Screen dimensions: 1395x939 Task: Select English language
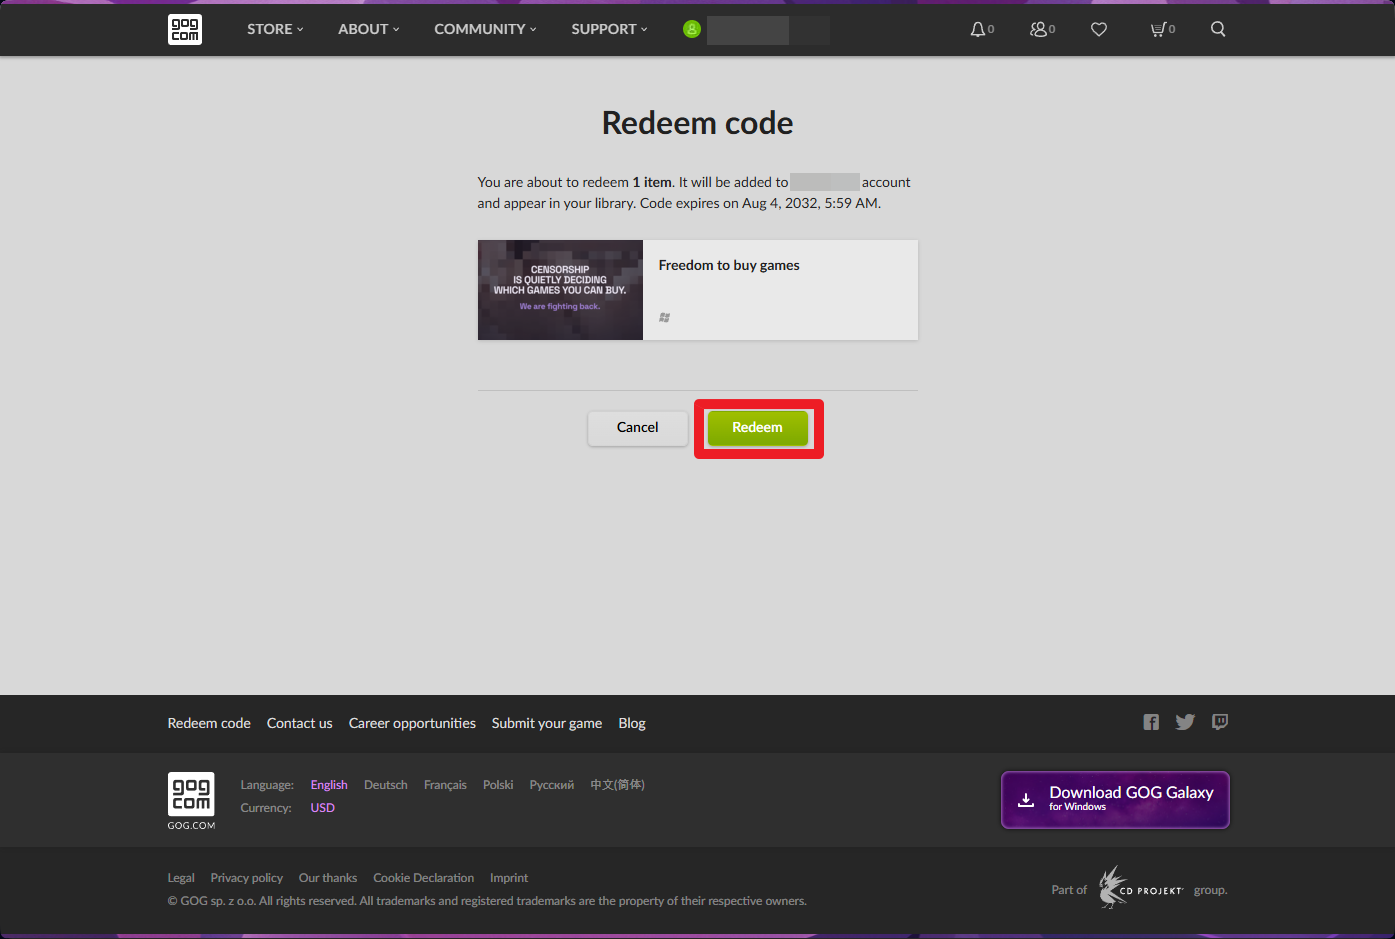point(329,785)
